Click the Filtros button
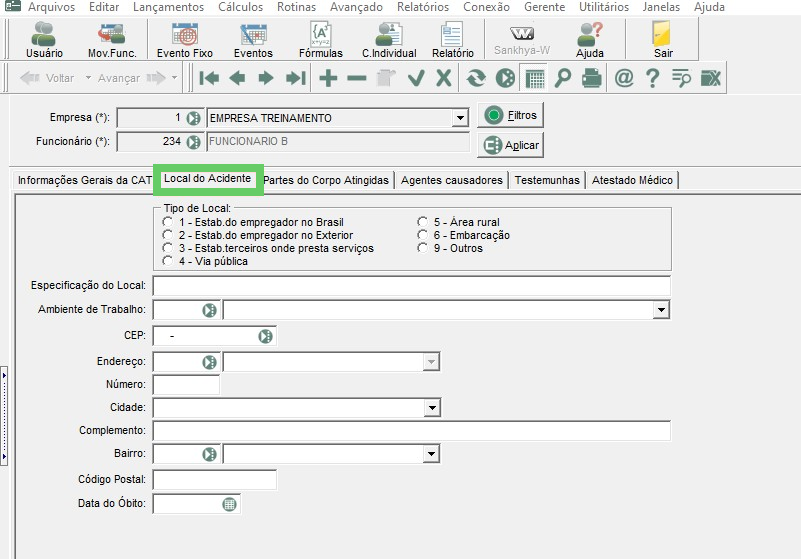 click(x=510, y=115)
